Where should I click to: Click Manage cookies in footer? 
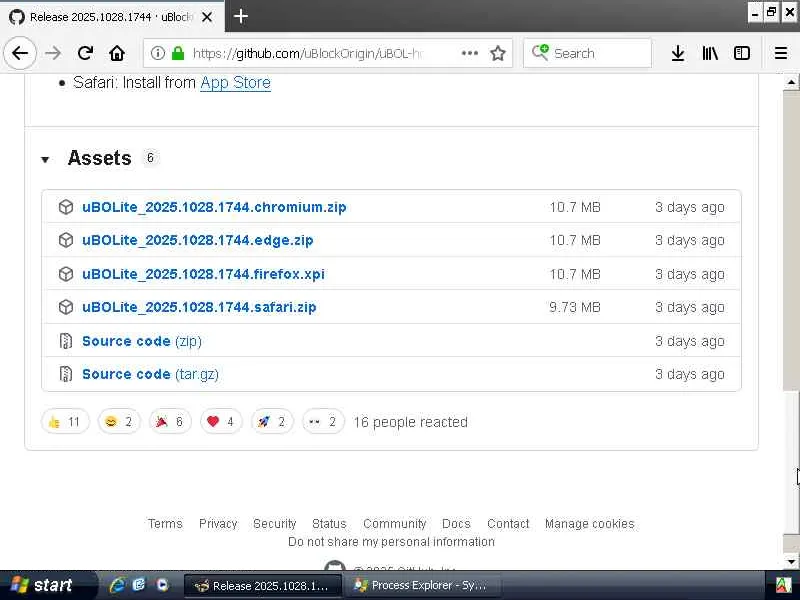pos(589,523)
